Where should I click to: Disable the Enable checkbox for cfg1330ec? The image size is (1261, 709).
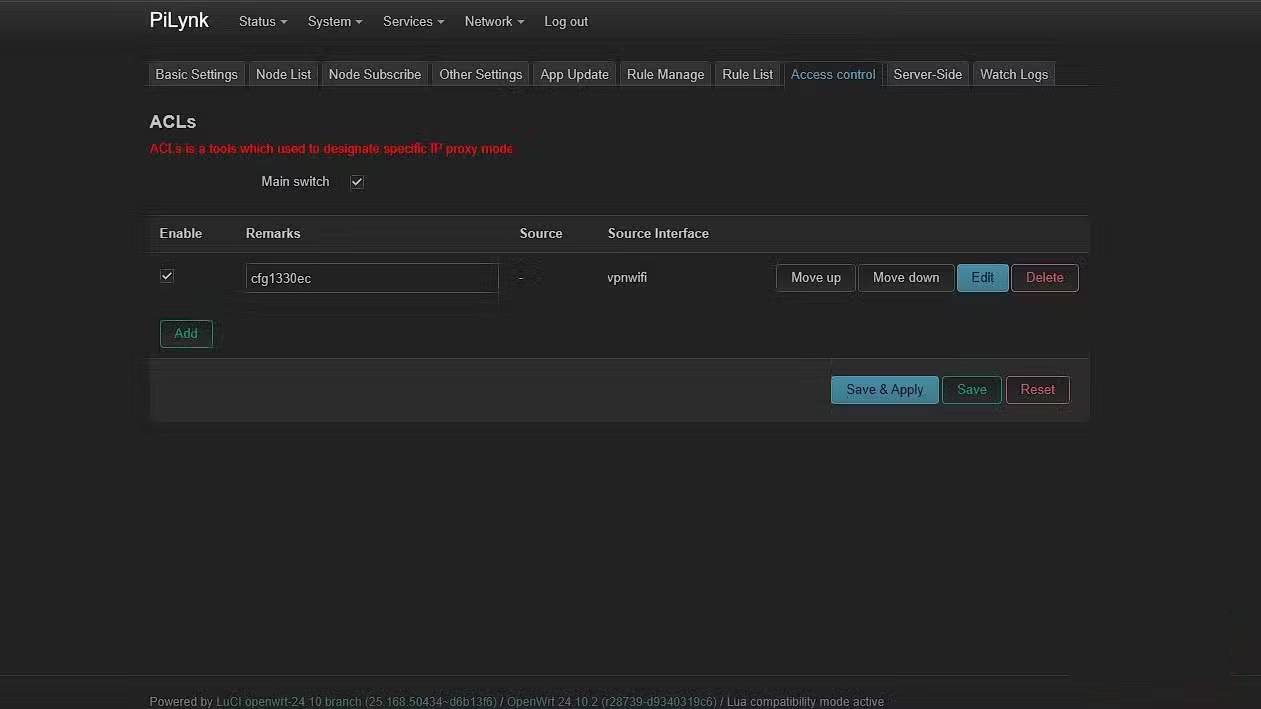[x=167, y=276]
